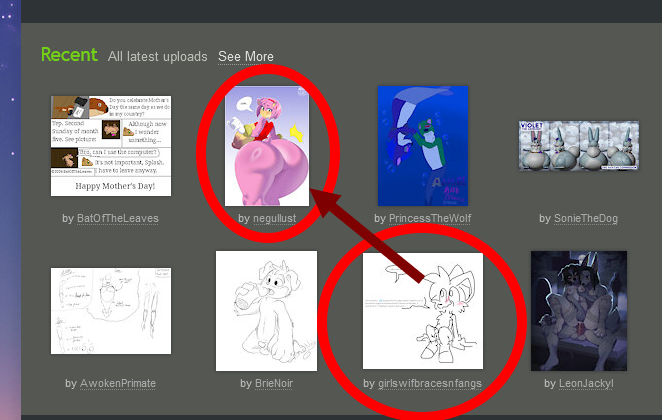Visit SonieTheDog profile link
This screenshot has width=662, height=420.
click(586, 218)
